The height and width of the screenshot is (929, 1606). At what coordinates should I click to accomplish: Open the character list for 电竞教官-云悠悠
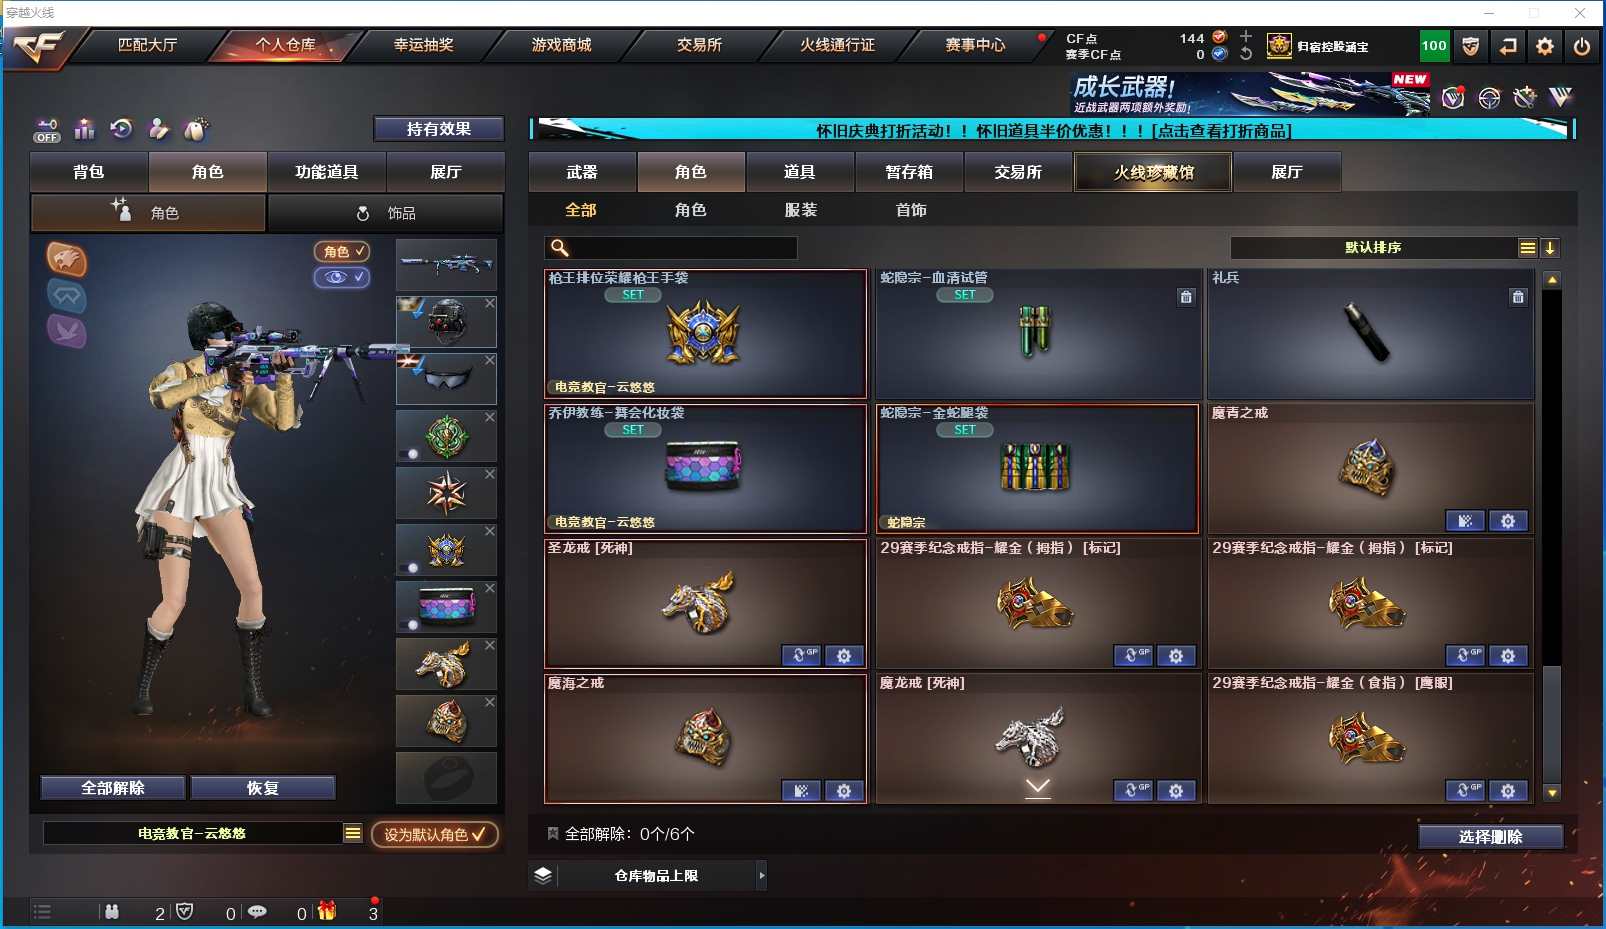(x=353, y=833)
